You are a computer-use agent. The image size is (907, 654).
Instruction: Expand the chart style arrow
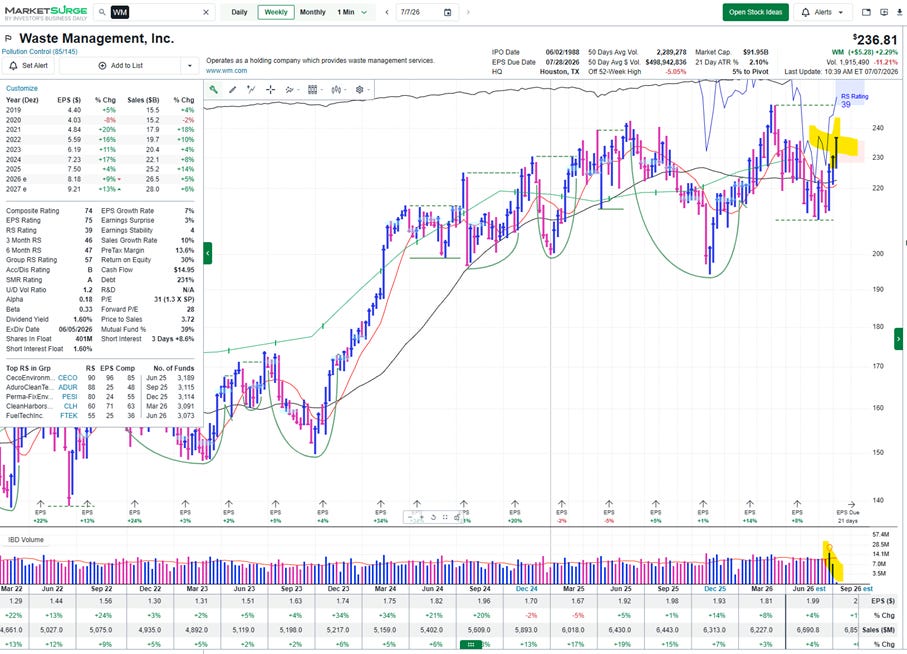pyautogui.click(x=345, y=90)
